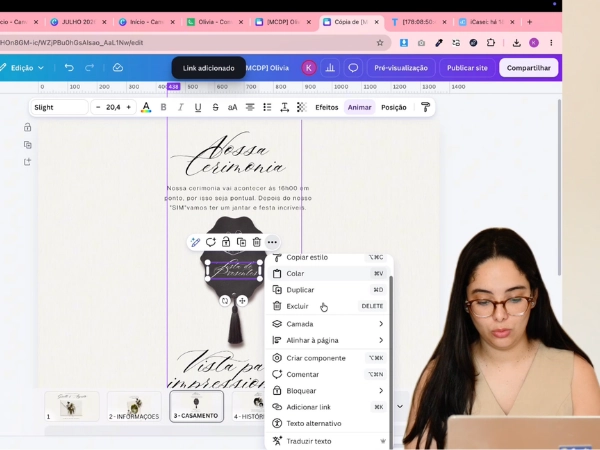
Task: Open the Posição panel
Action: [x=394, y=108]
